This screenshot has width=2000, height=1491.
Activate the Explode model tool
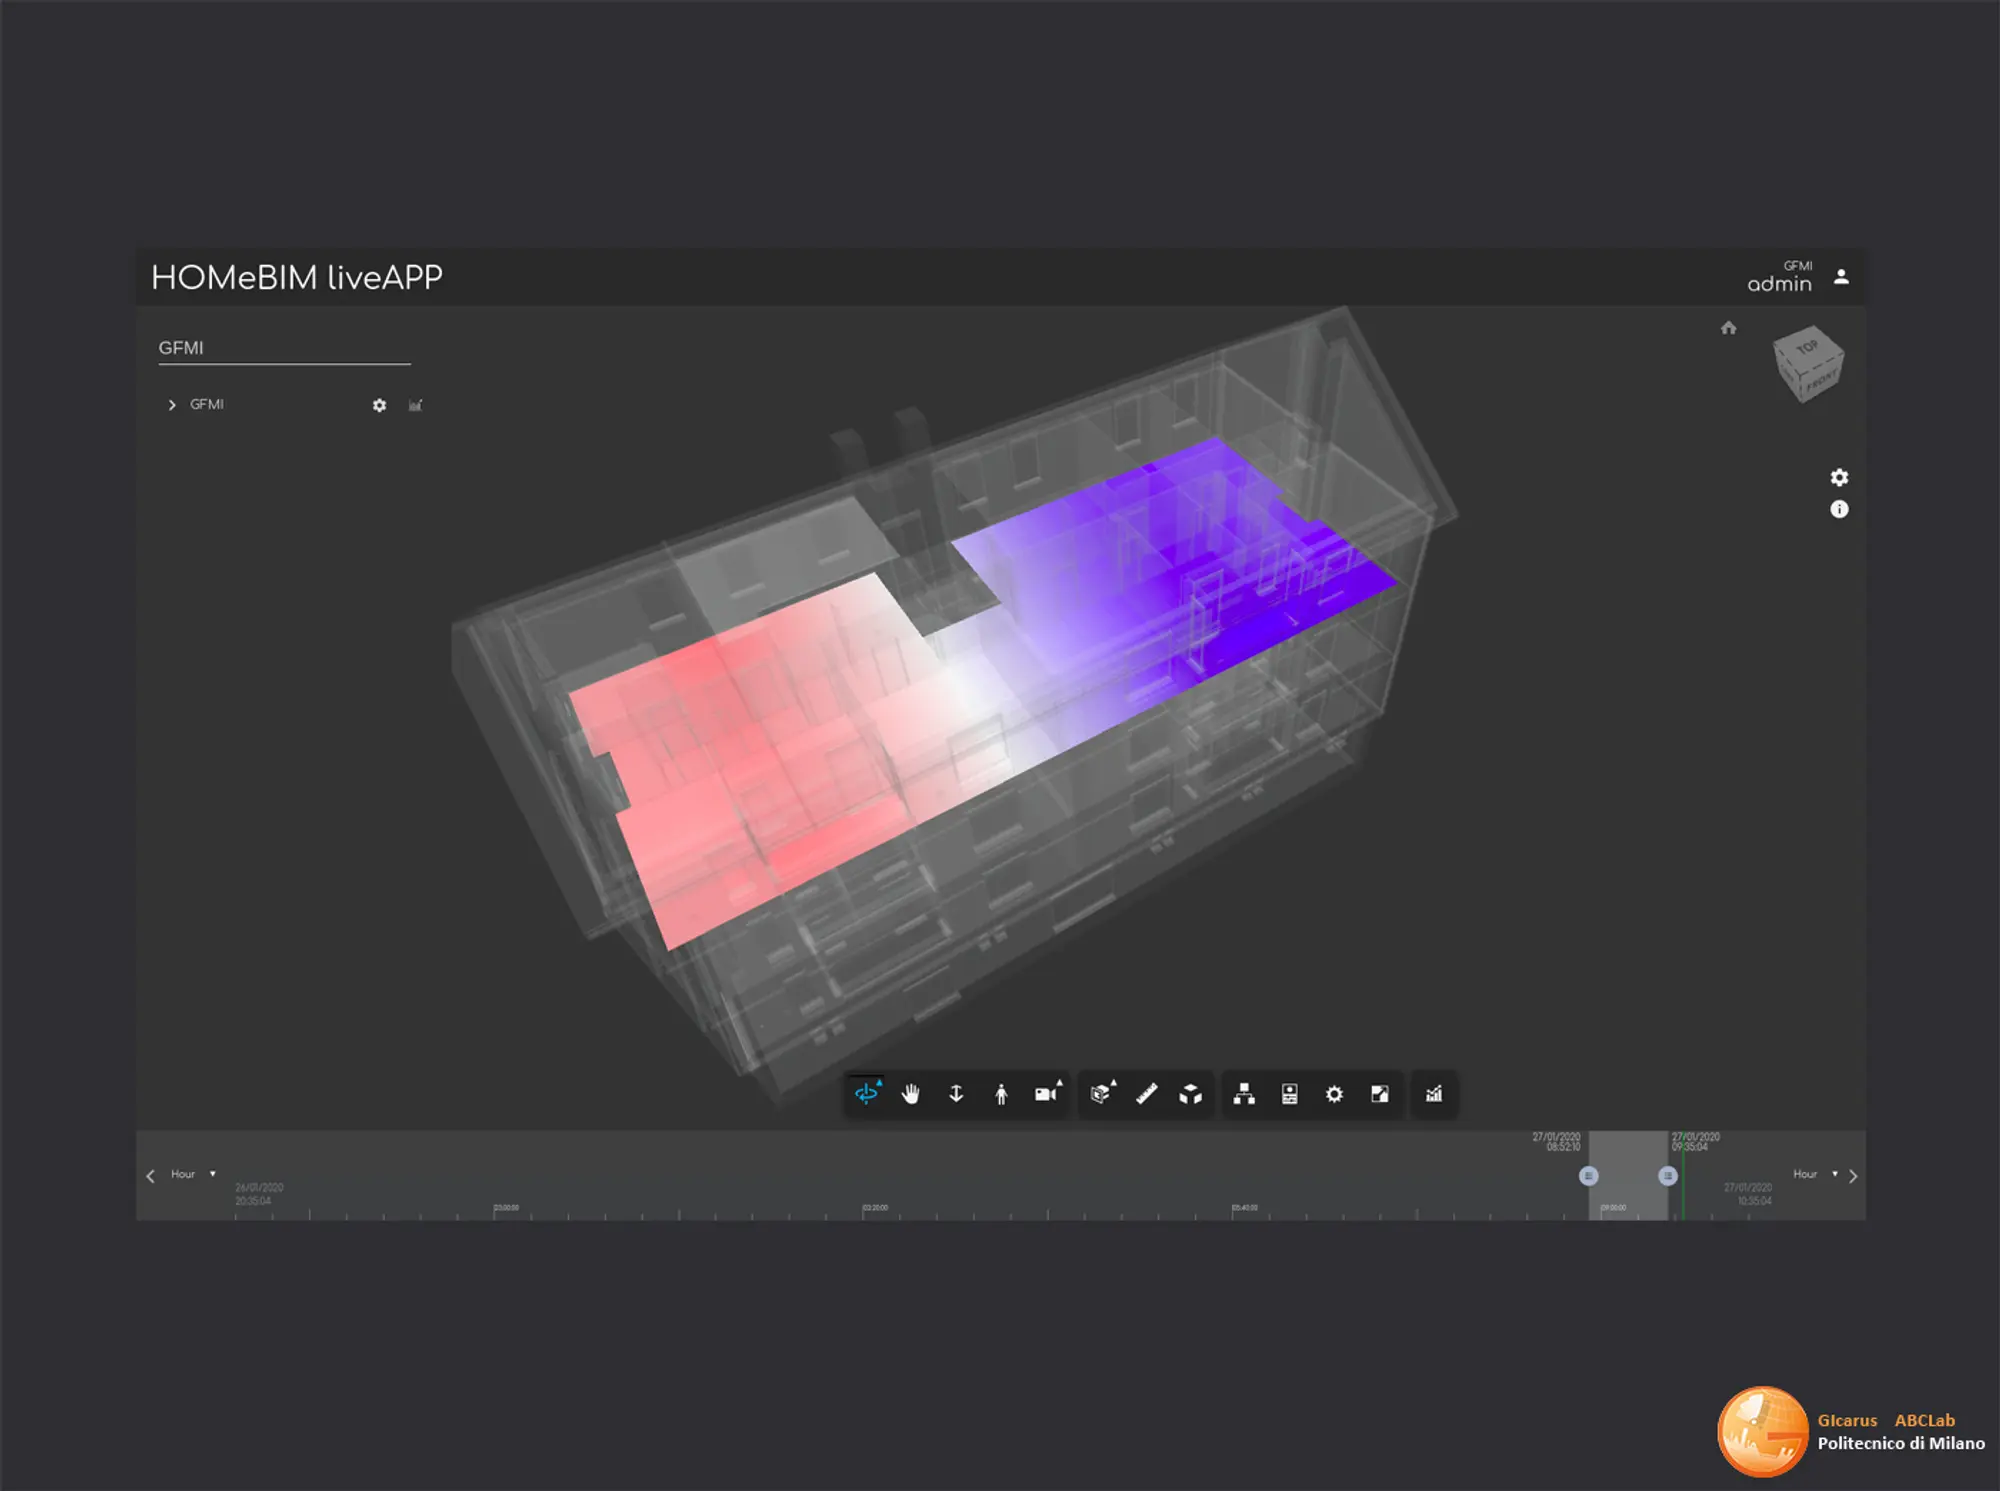click(1190, 1094)
